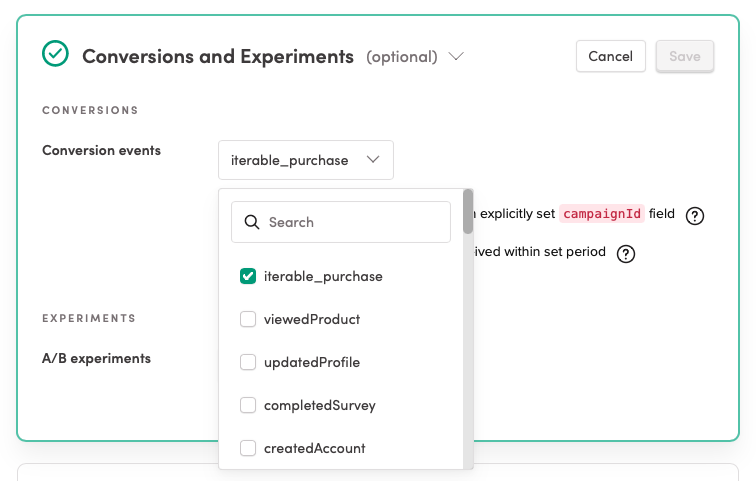The image size is (756, 481).
Task: Click the A/B experiments label
Action: point(96,359)
